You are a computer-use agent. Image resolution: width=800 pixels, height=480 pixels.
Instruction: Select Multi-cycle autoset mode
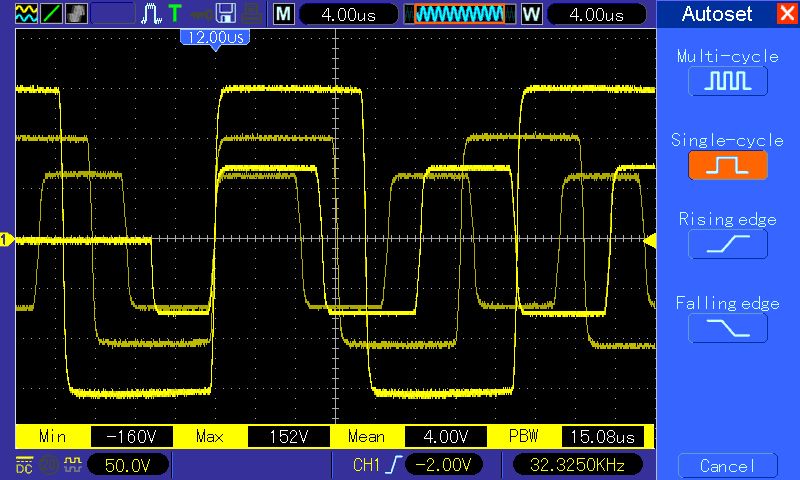727,81
